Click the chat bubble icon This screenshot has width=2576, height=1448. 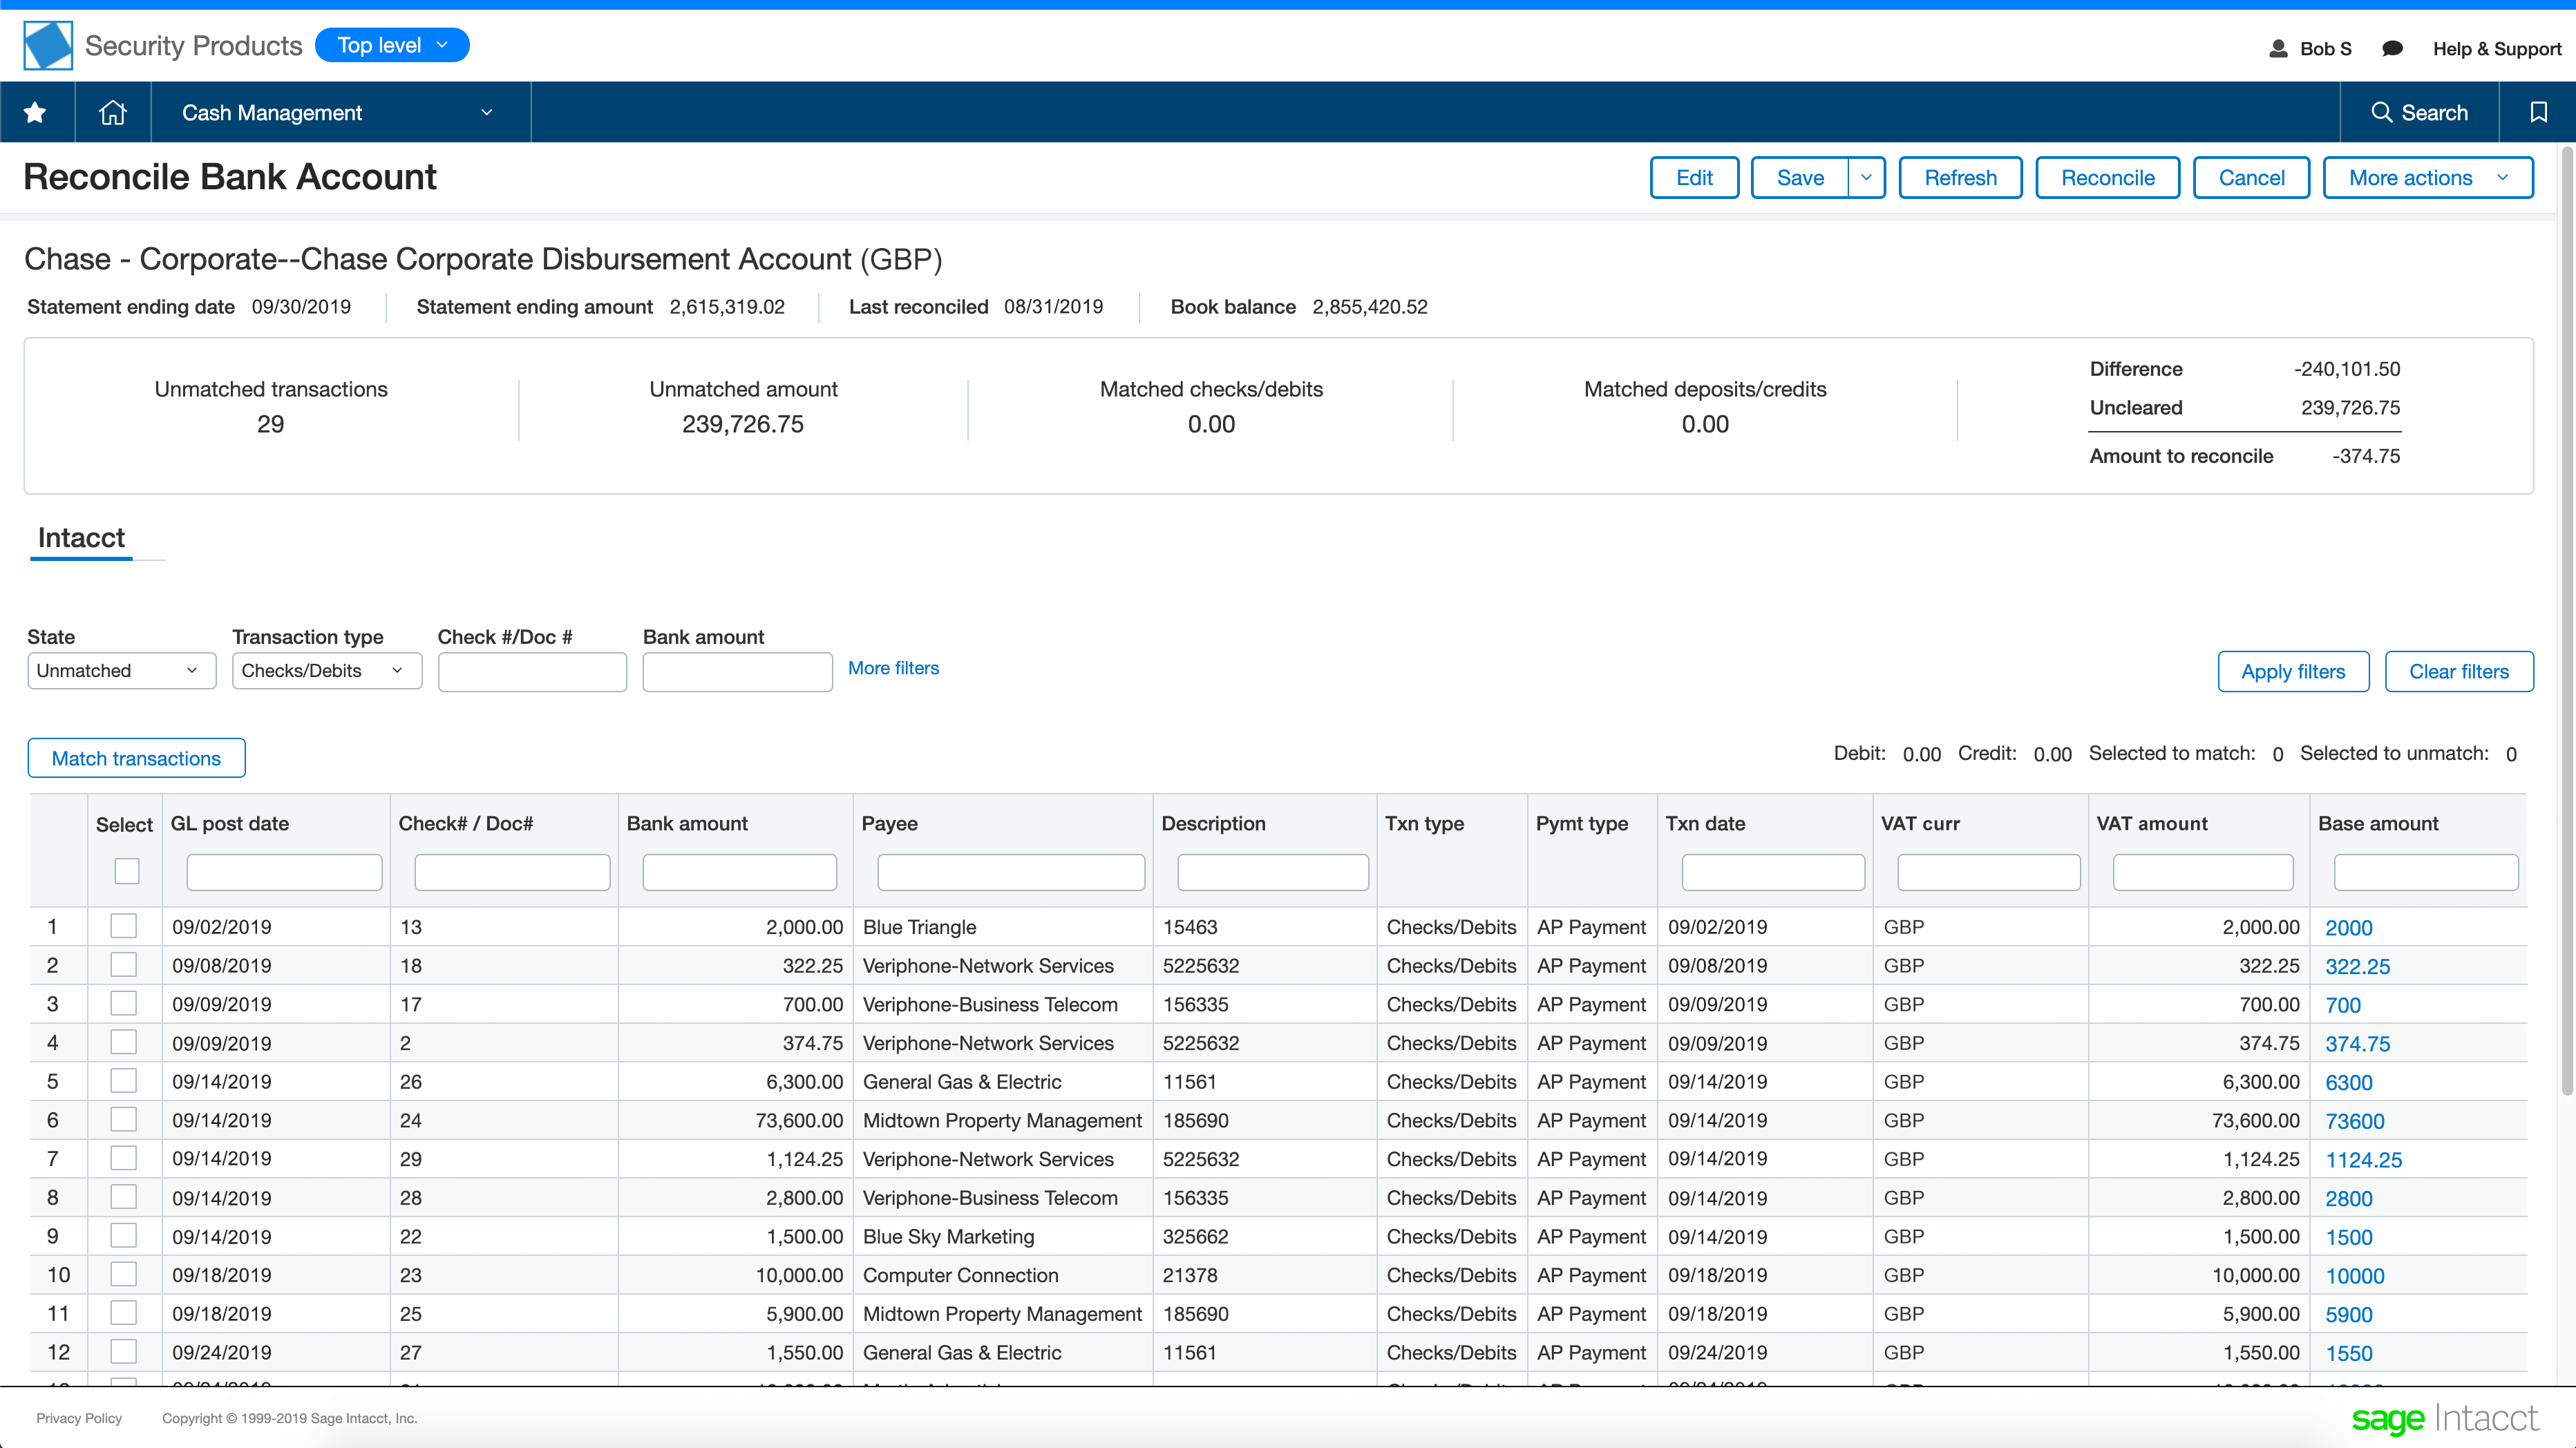pos(2392,48)
